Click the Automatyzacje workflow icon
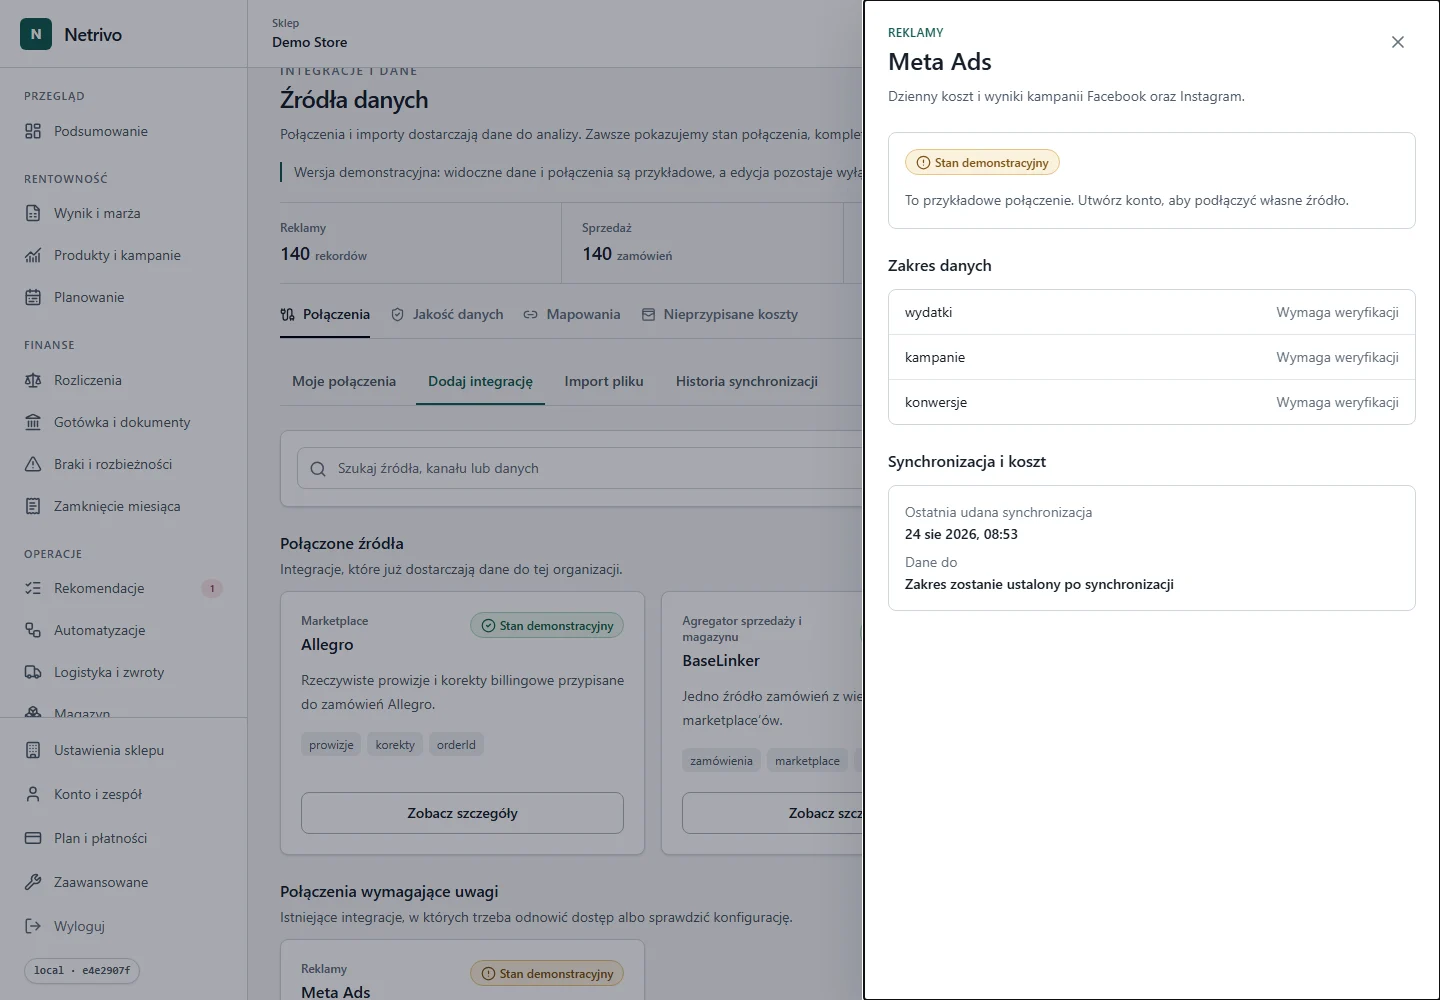 click(33, 630)
